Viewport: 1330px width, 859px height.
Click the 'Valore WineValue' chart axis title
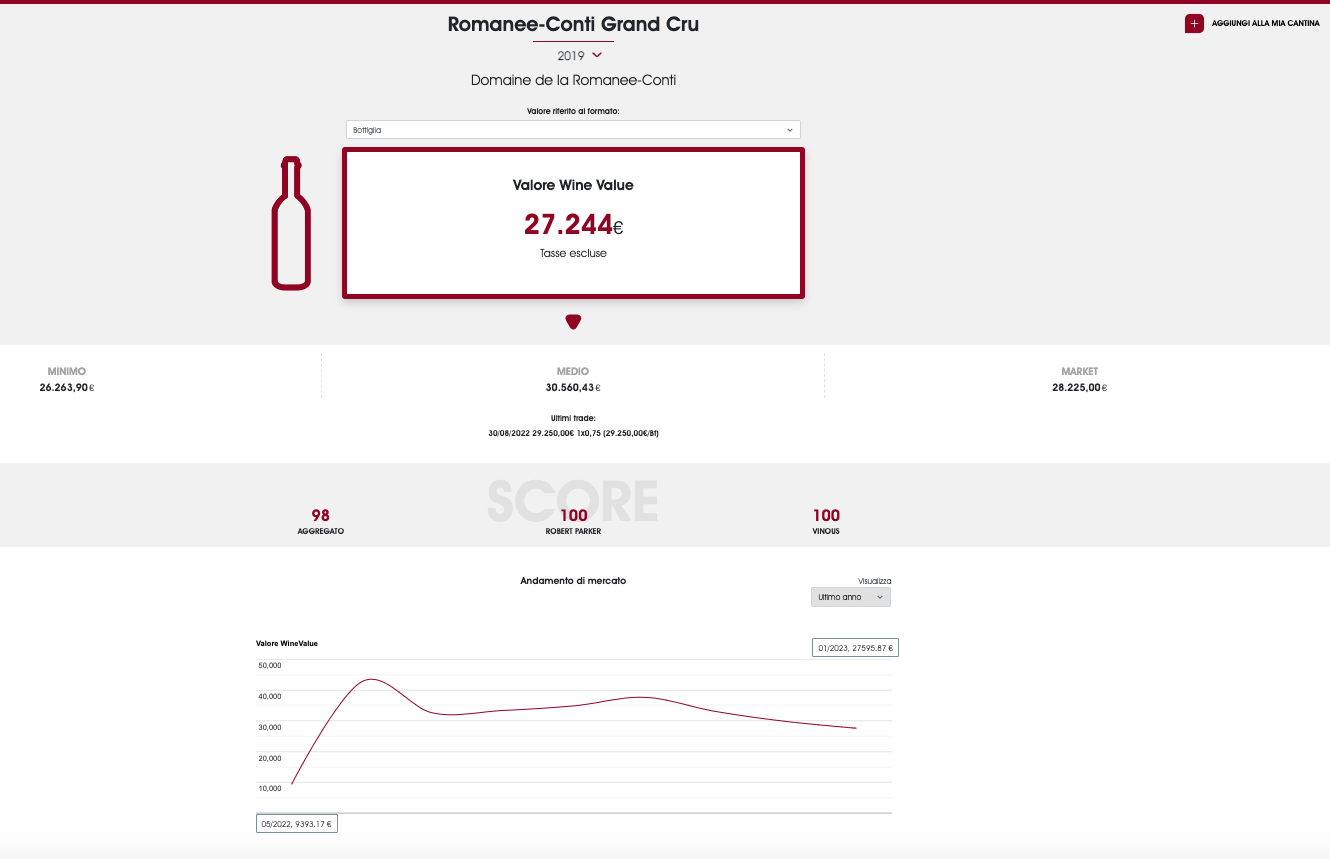coord(287,643)
